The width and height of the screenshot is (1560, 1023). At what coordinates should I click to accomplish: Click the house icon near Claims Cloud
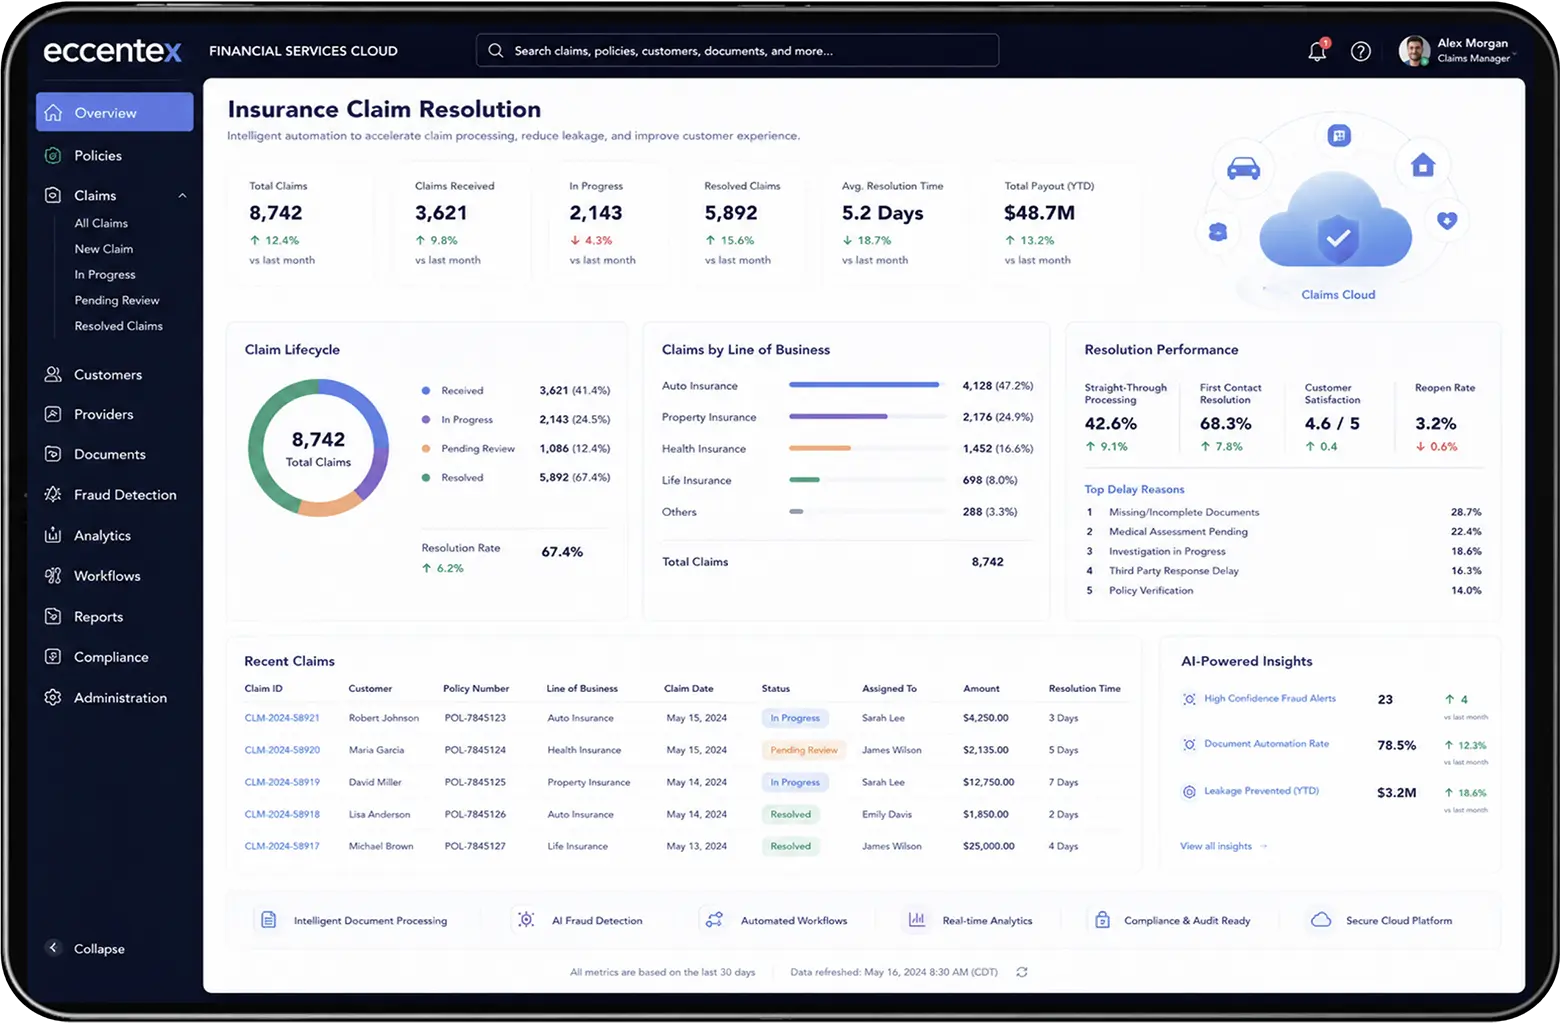[x=1423, y=164]
